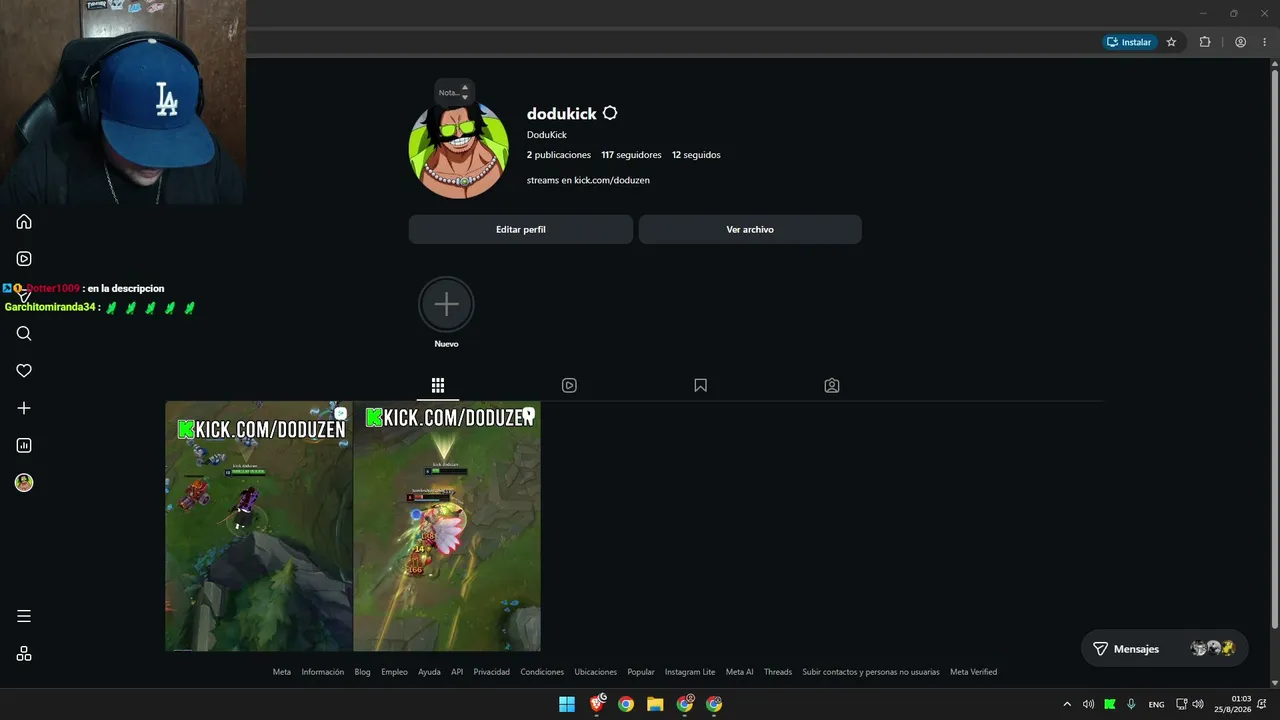Open the Windows Start menu
The height and width of the screenshot is (720, 1280).
pos(567,704)
